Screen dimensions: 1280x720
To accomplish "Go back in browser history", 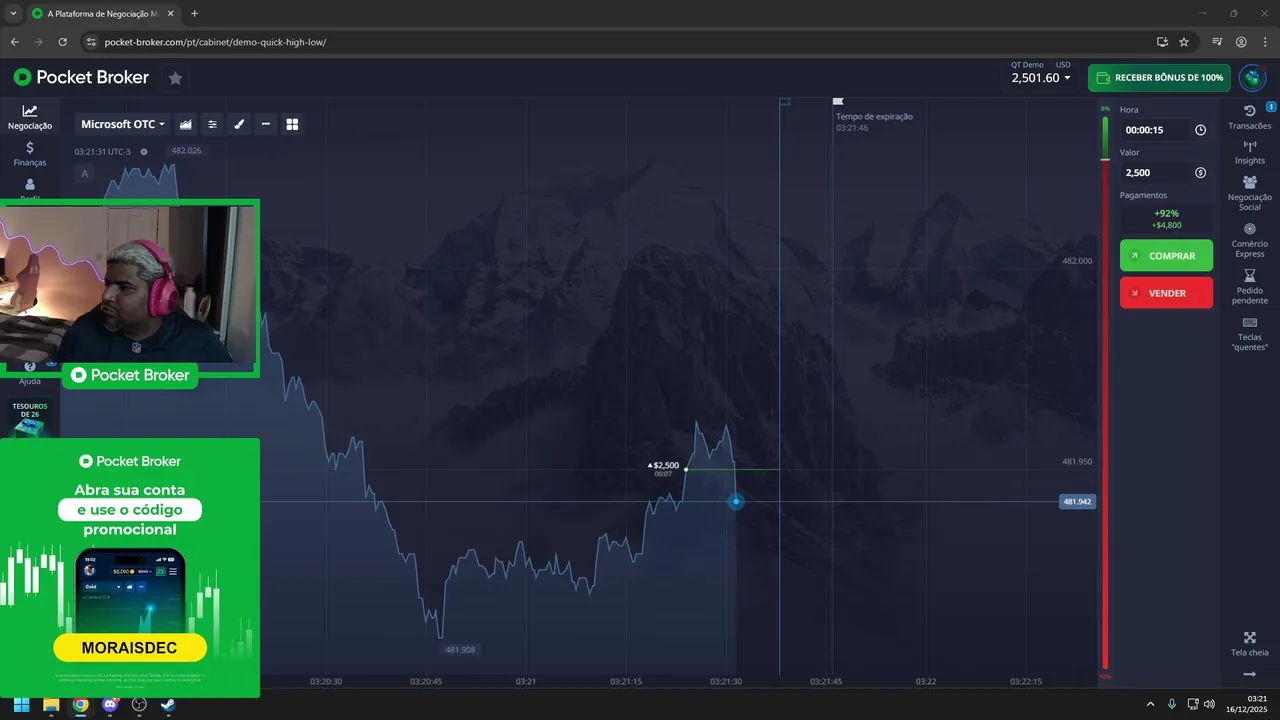I will pyautogui.click(x=15, y=42).
